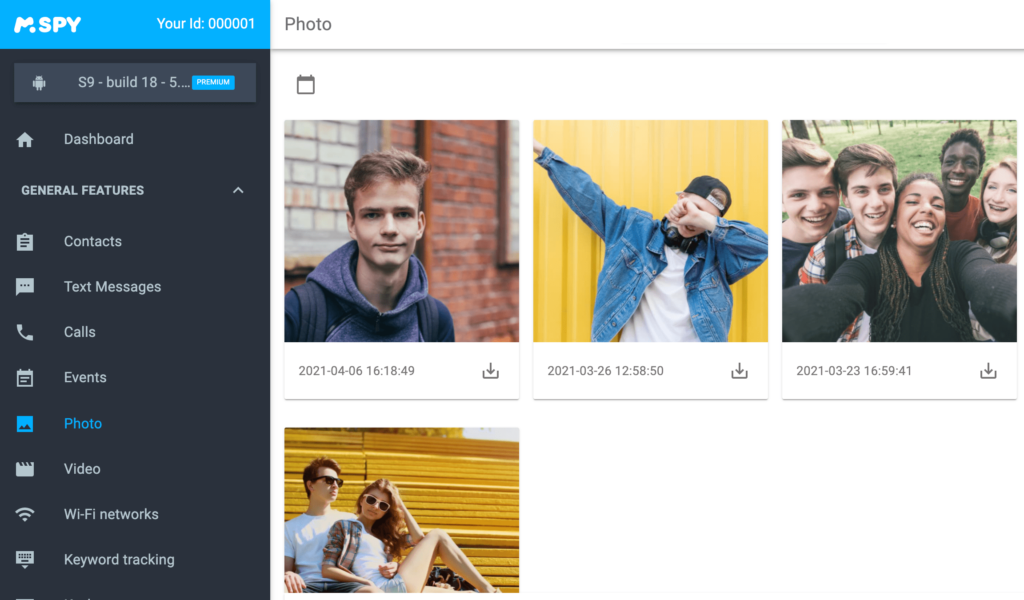The image size is (1024, 600).
Task: Collapse the General Features section chevron
Action: [x=238, y=191]
